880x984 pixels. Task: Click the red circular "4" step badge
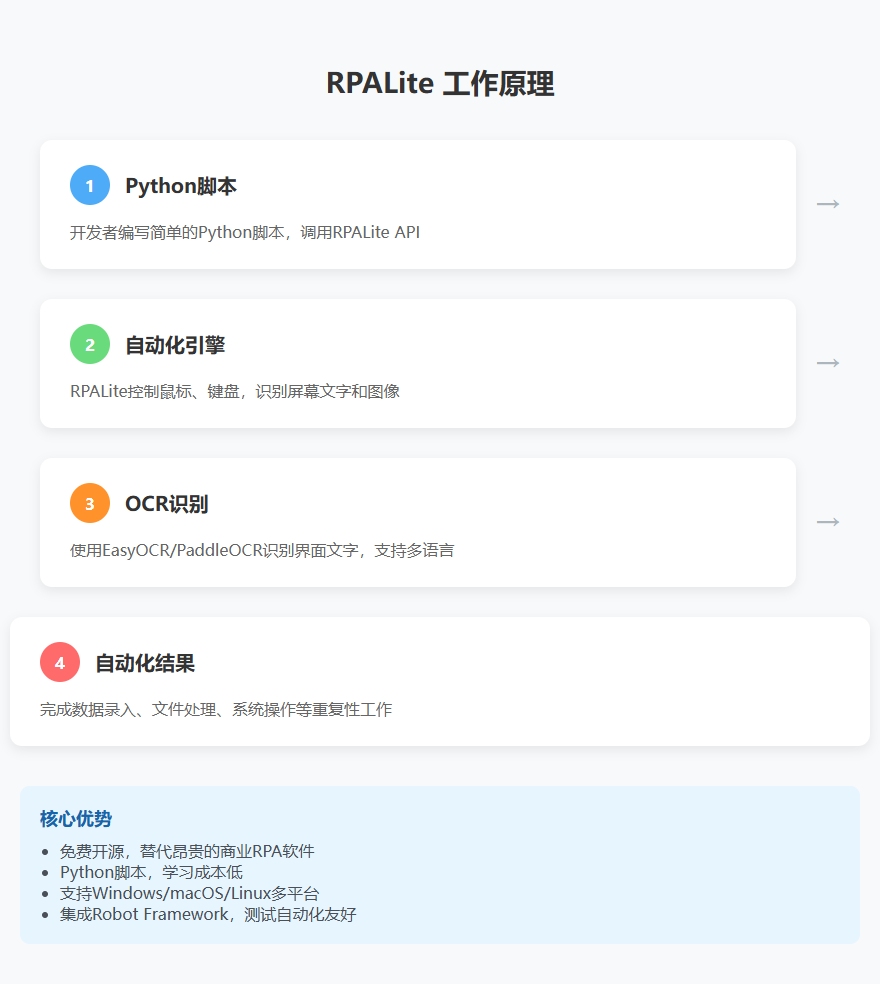pyautogui.click(x=60, y=662)
